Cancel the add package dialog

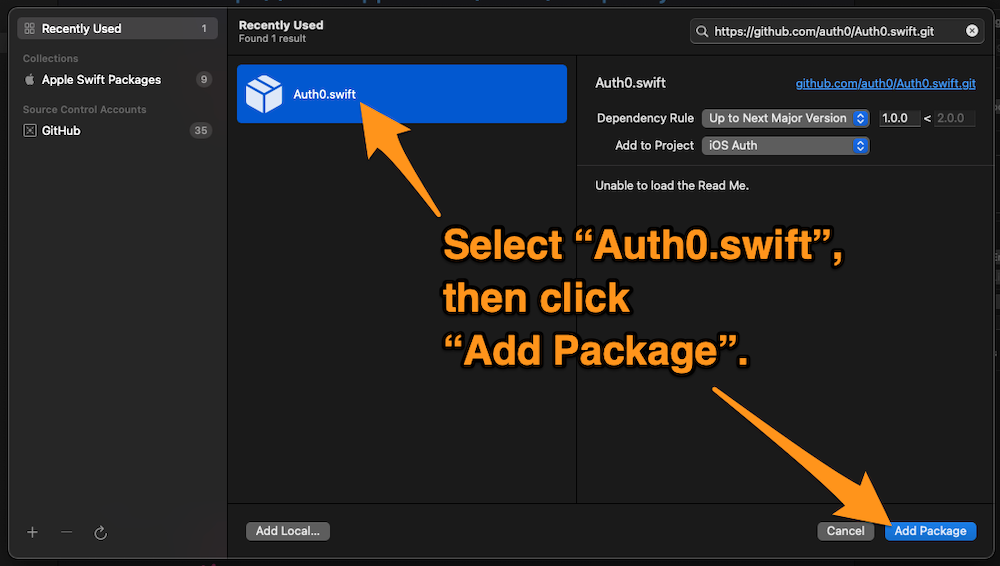tap(845, 531)
